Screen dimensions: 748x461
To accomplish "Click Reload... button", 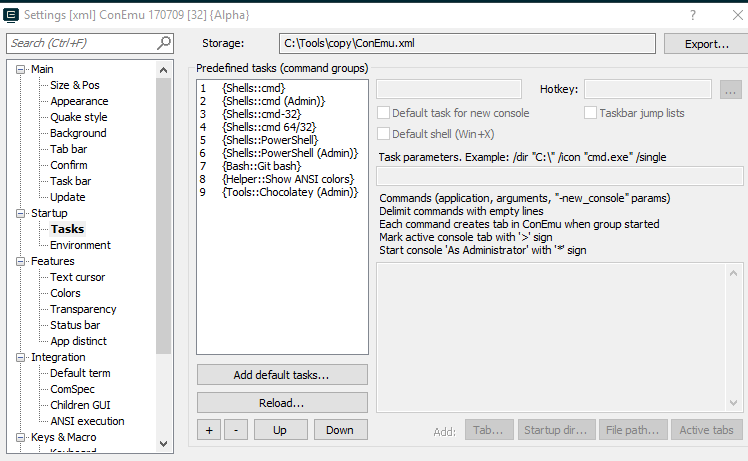I will click(282, 403).
